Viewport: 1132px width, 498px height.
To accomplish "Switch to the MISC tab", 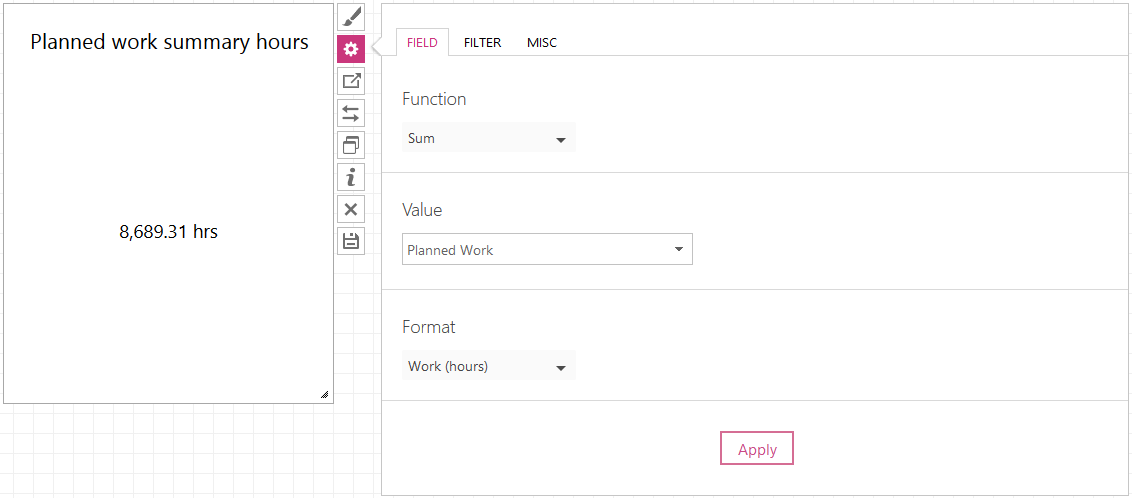I will pyautogui.click(x=541, y=43).
